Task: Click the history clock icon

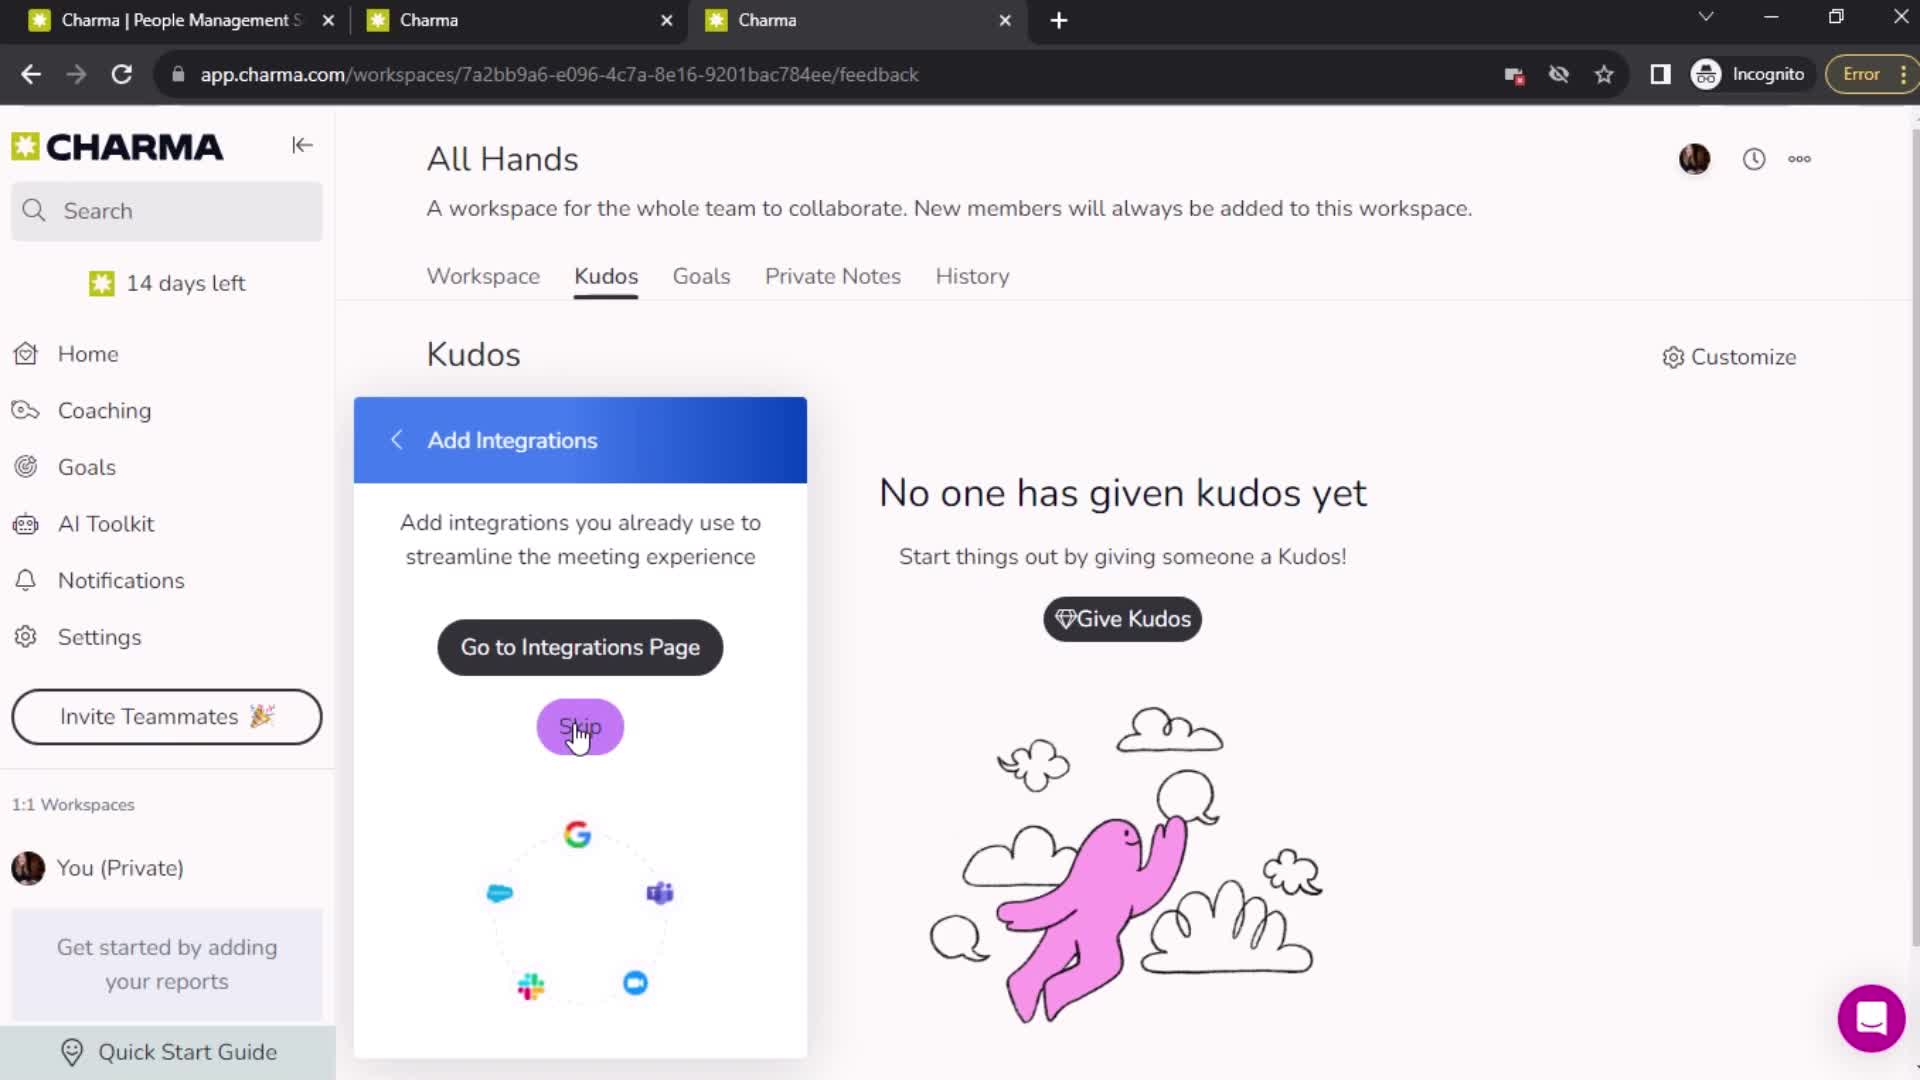Action: 1755,158
